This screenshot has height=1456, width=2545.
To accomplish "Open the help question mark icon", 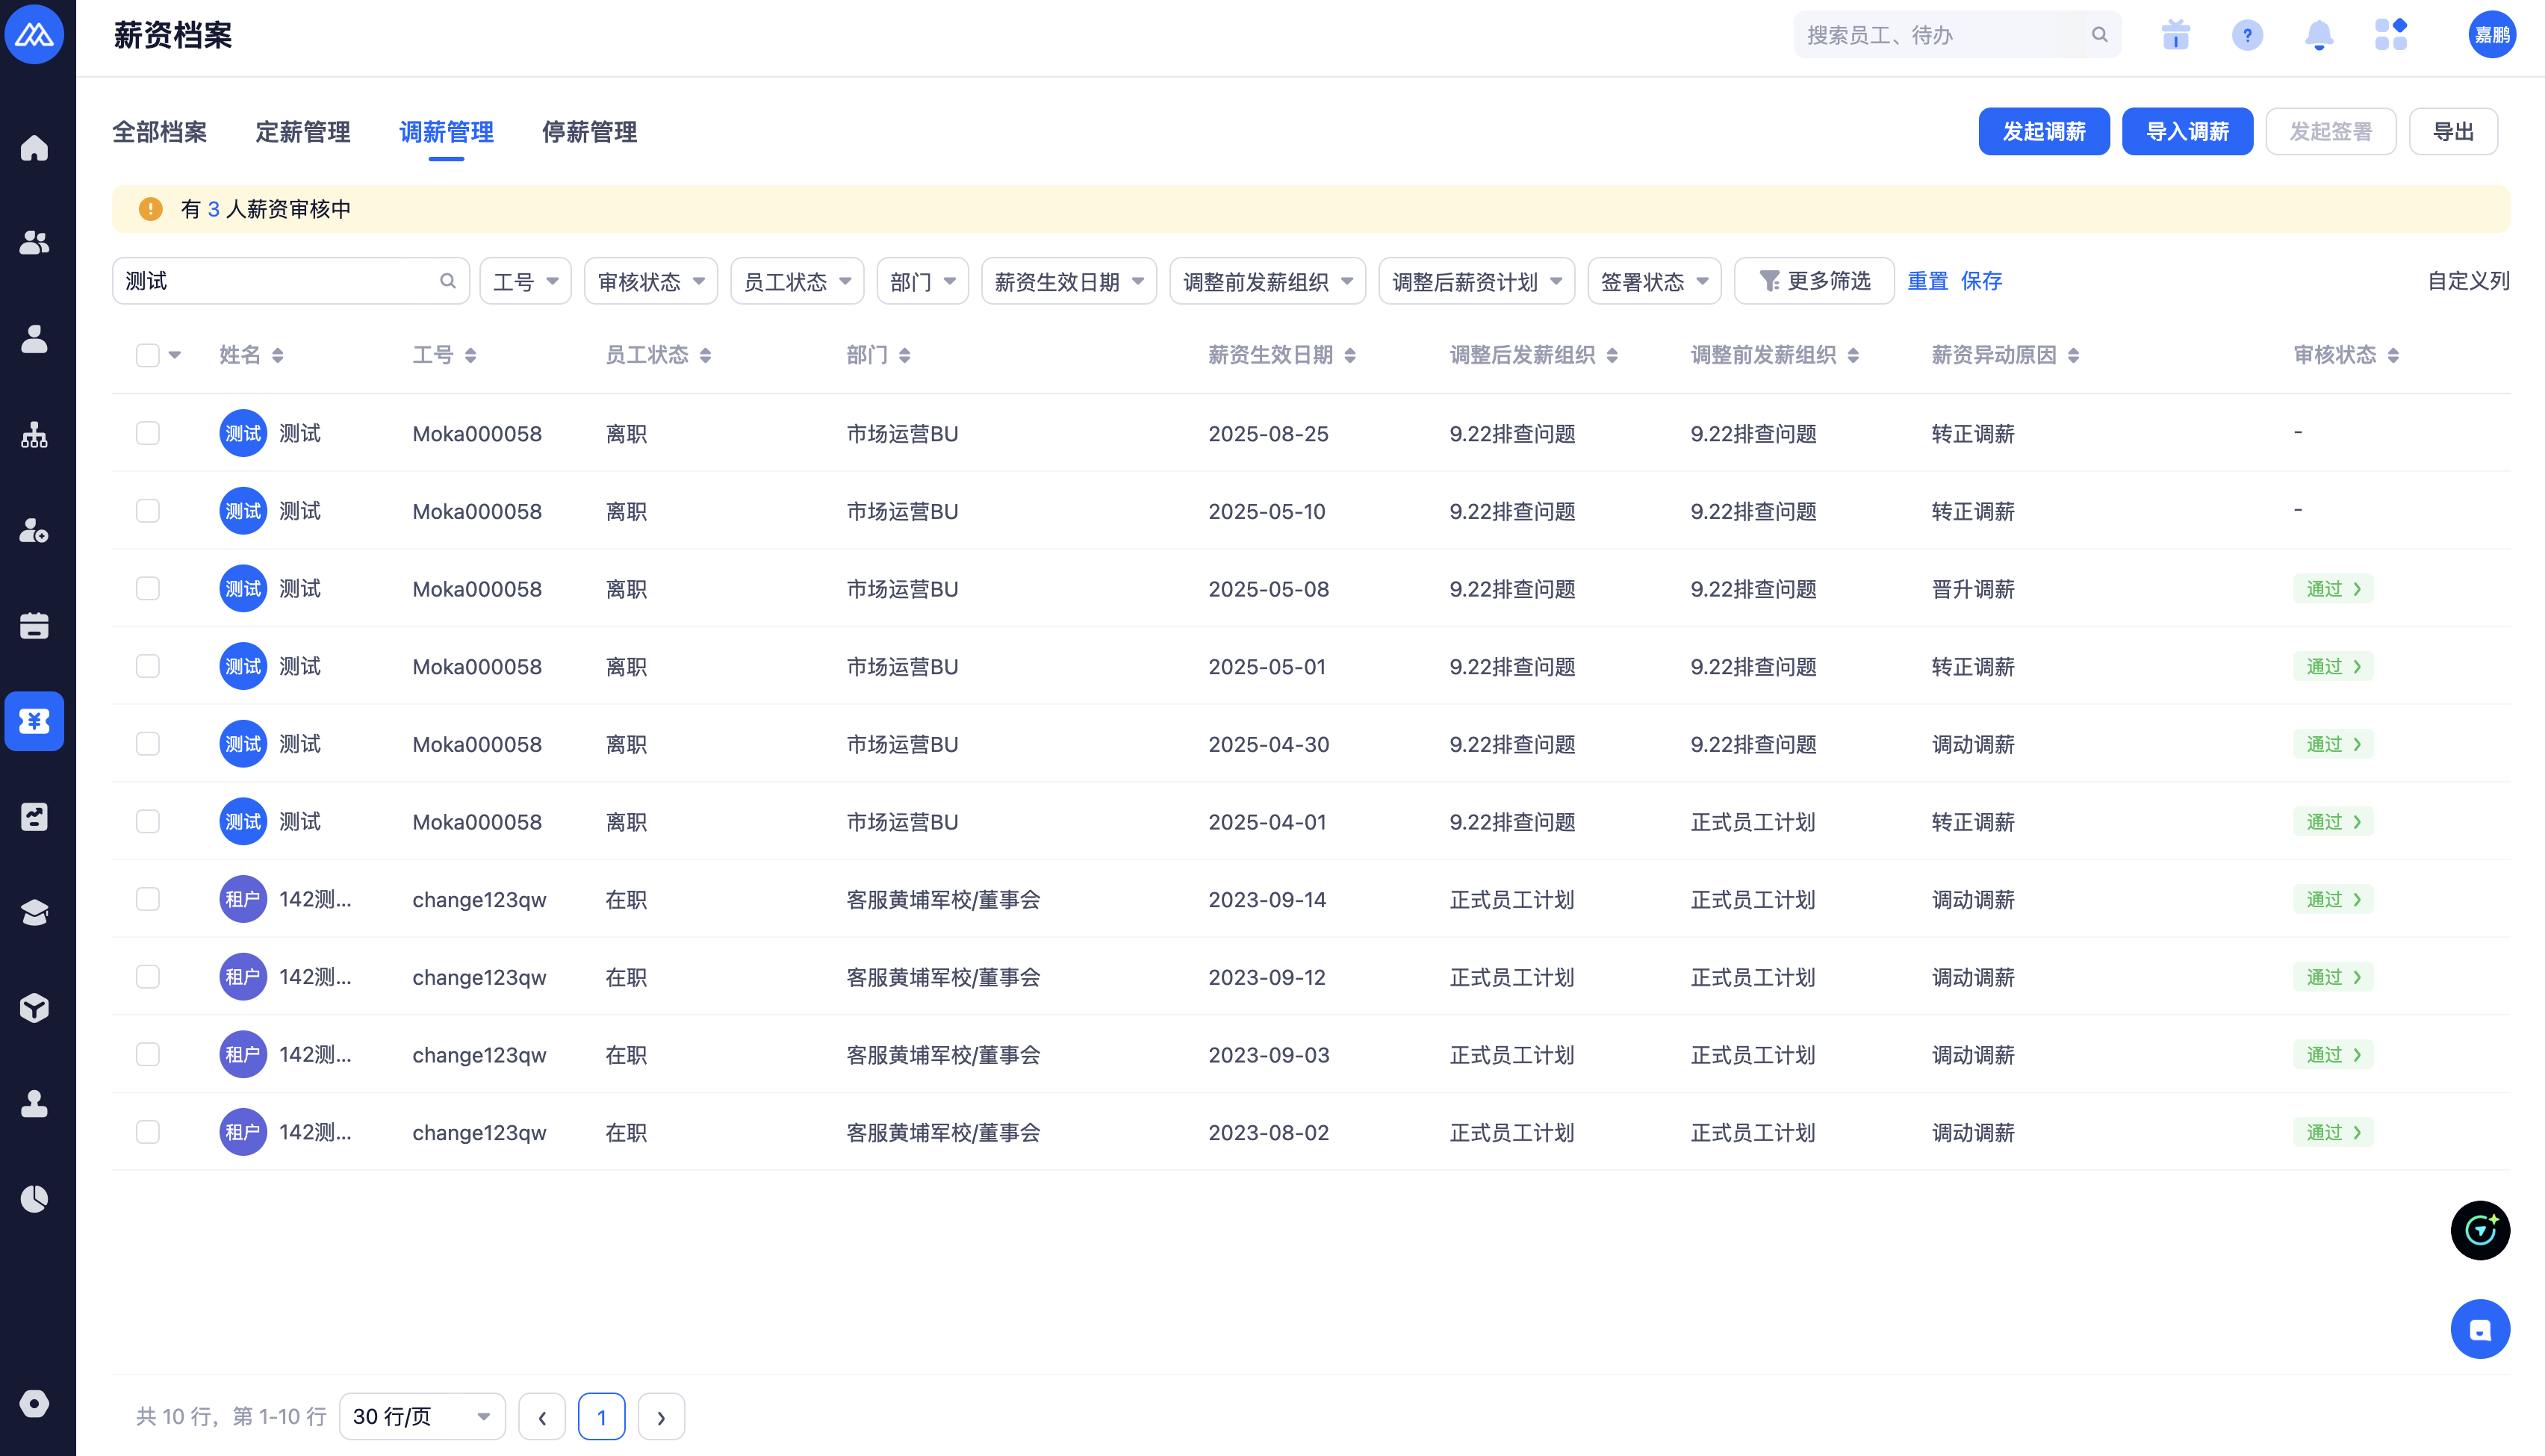I will click(x=2246, y=36).
